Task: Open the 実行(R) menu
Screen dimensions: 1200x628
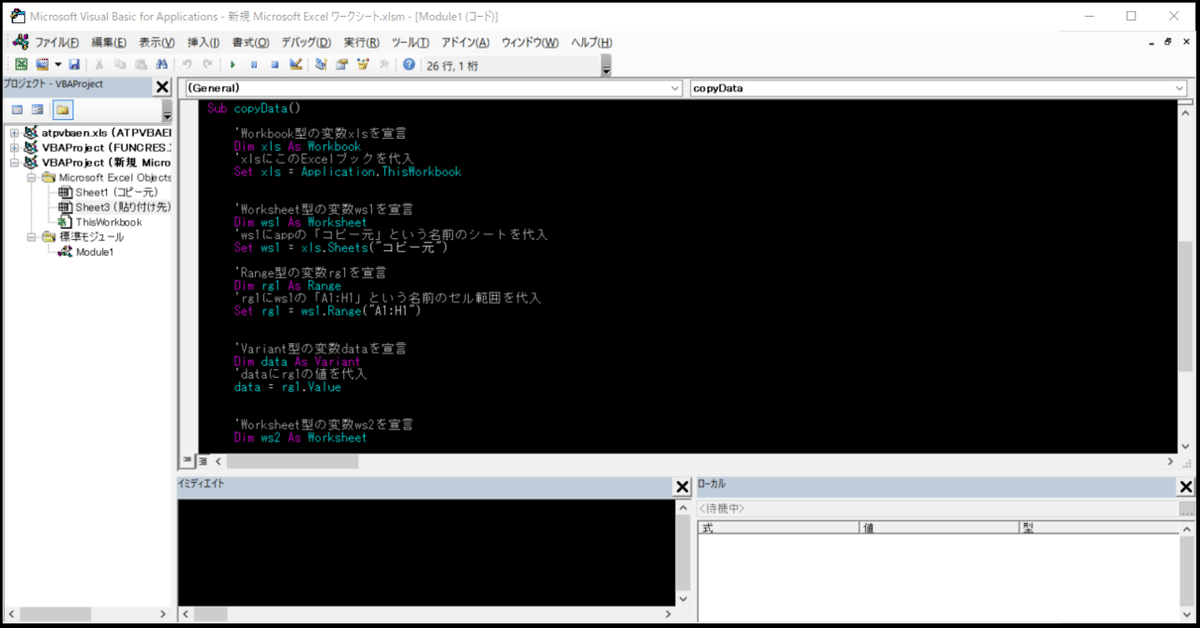Action: (x=361, y=42)
